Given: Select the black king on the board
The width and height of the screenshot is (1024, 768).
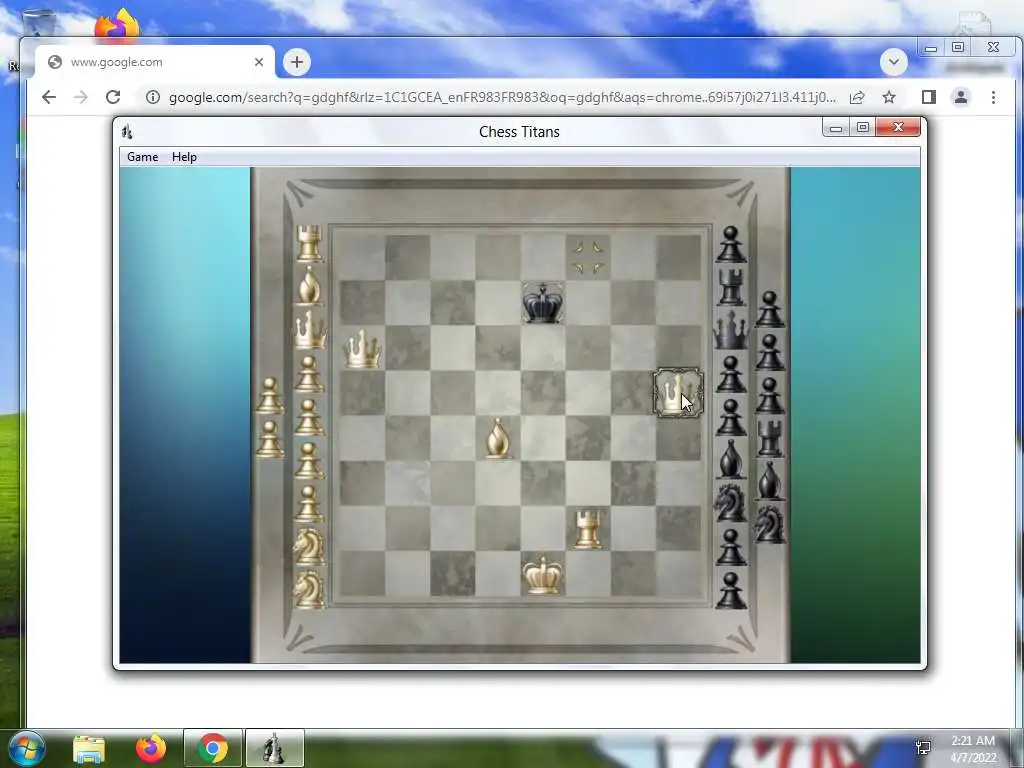Looking at the screenshot, I should click(543, 302).
